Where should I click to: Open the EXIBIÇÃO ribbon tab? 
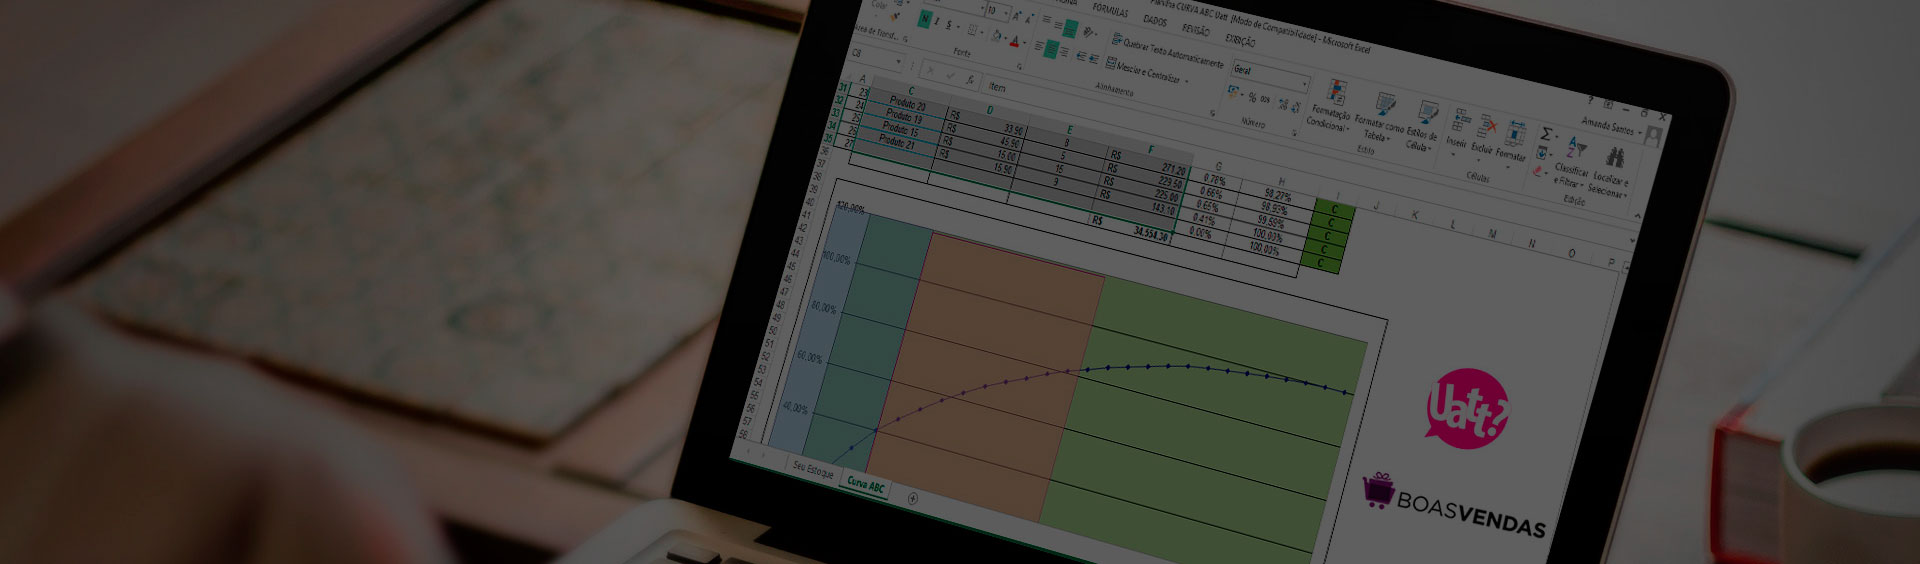(1240, 40)
